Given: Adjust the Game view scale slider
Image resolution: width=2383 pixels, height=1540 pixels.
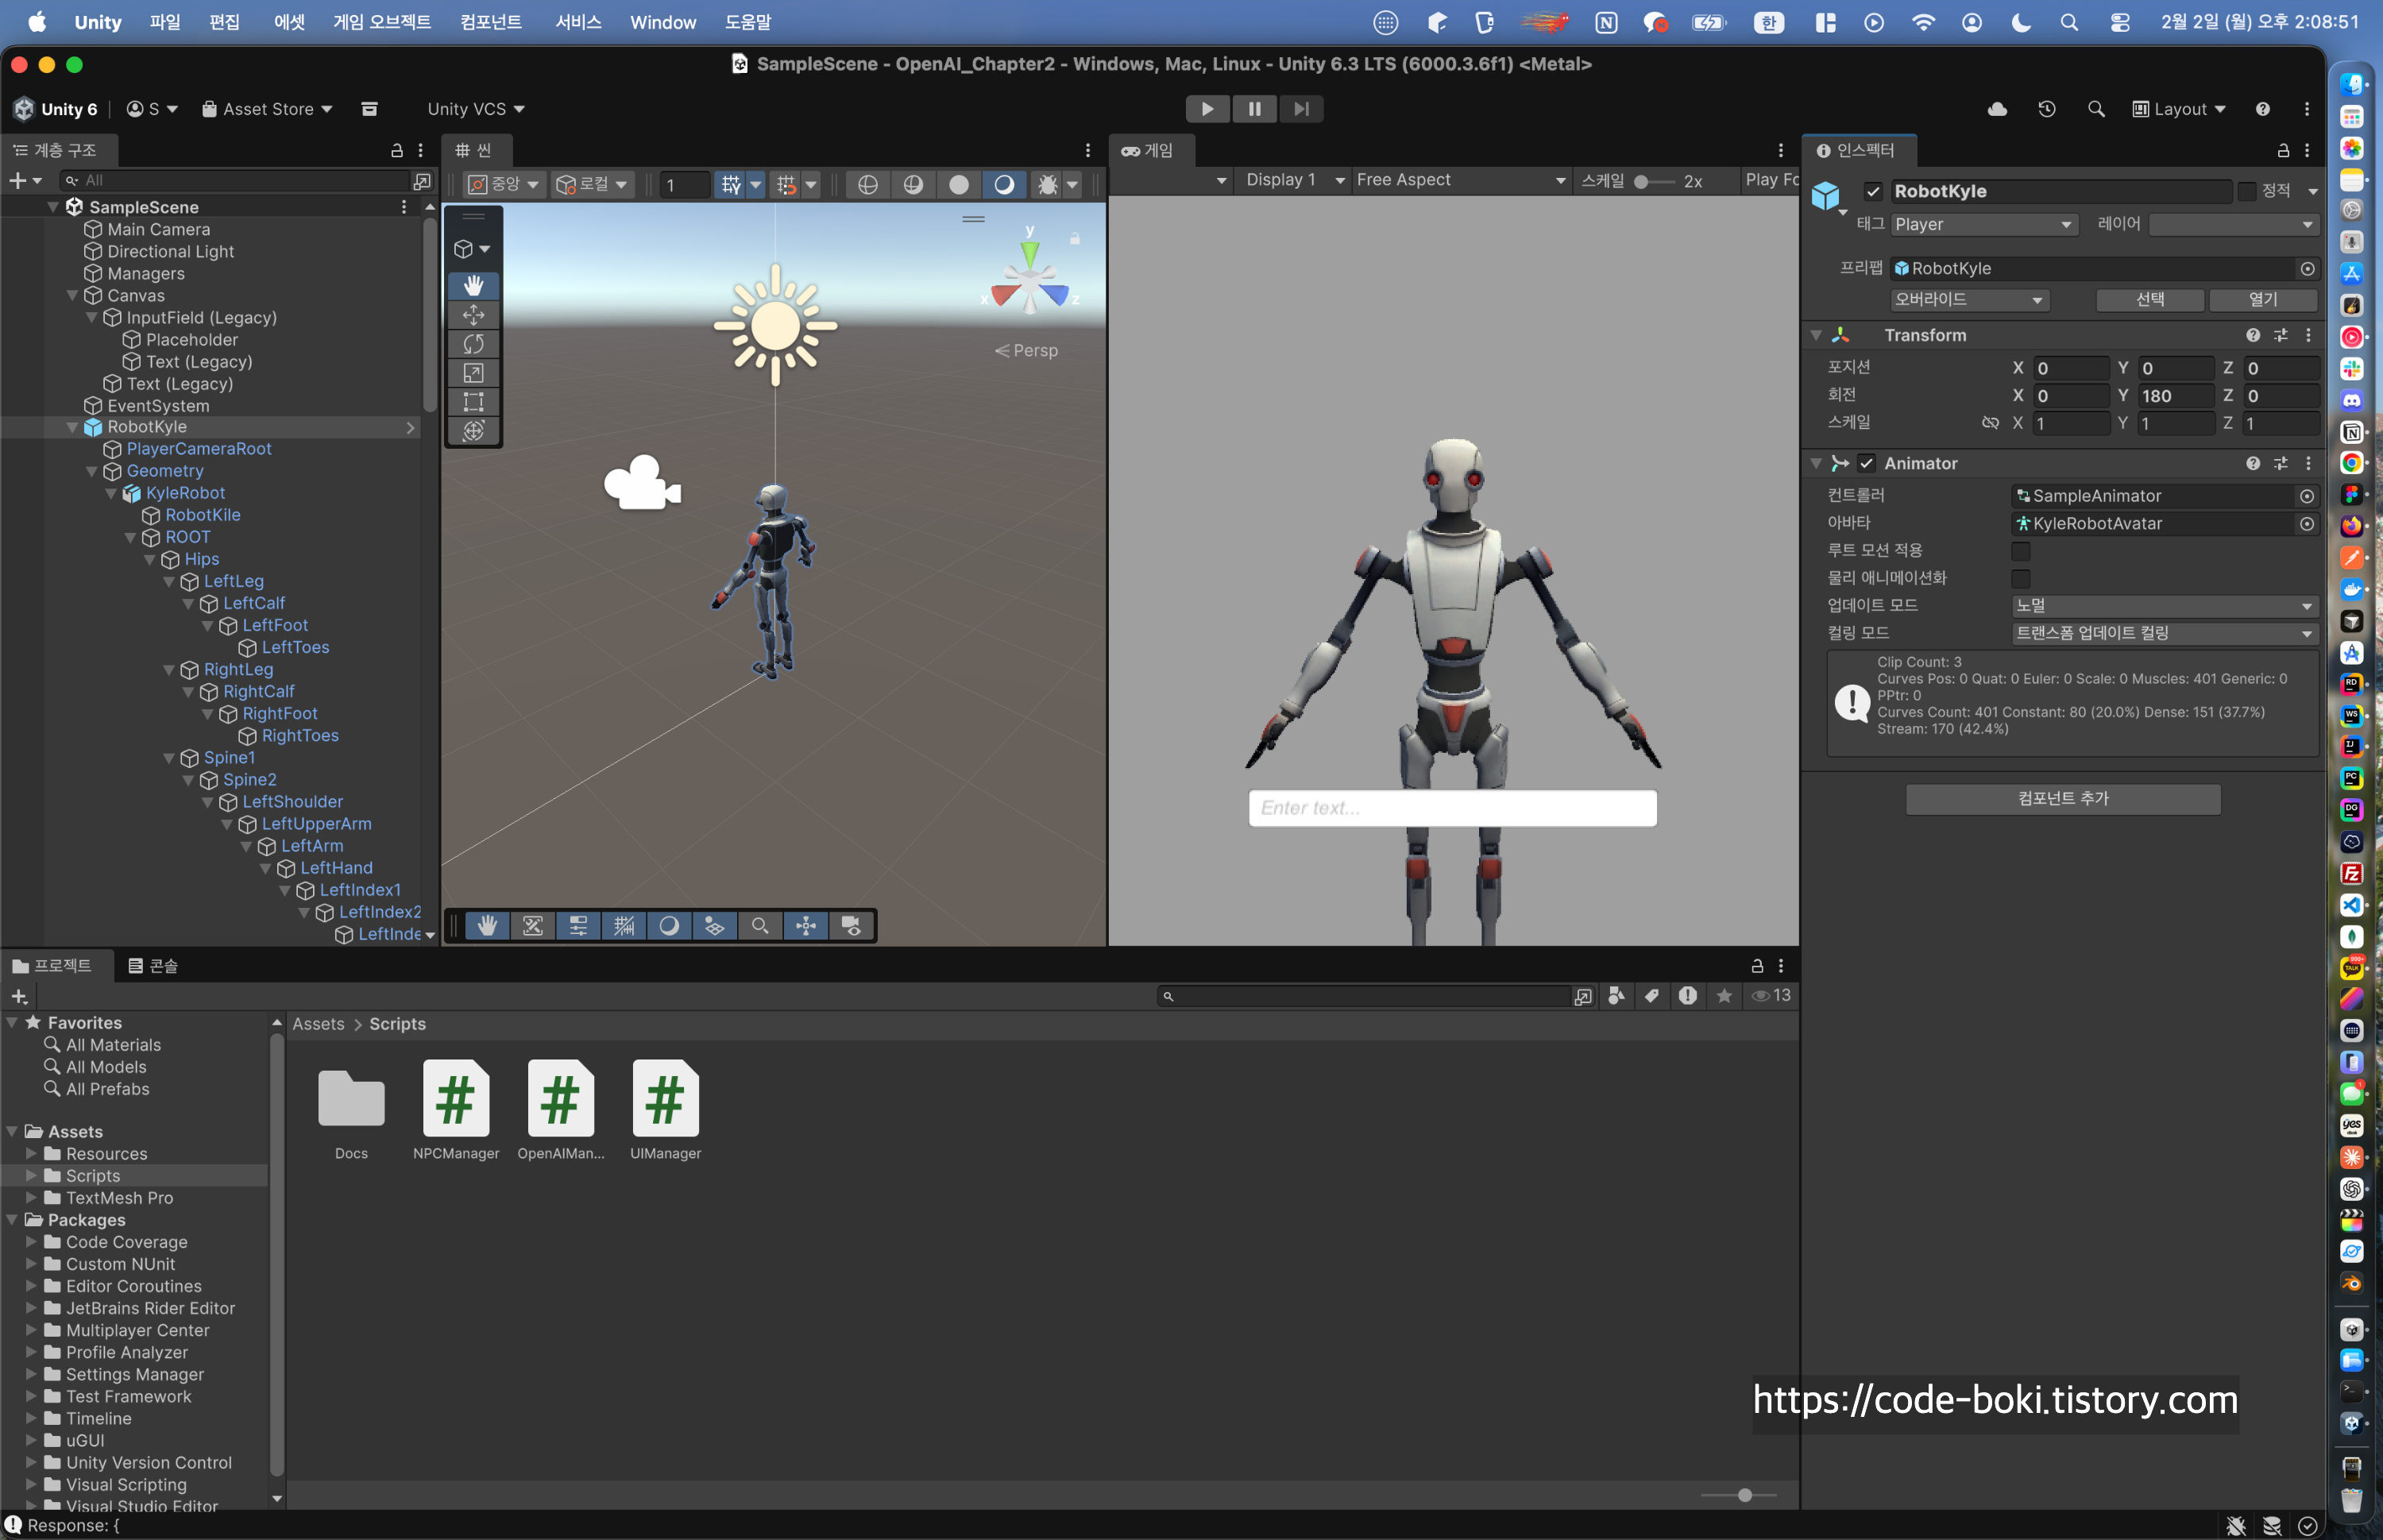Looking at the screenshot, I should [1653, 181].
